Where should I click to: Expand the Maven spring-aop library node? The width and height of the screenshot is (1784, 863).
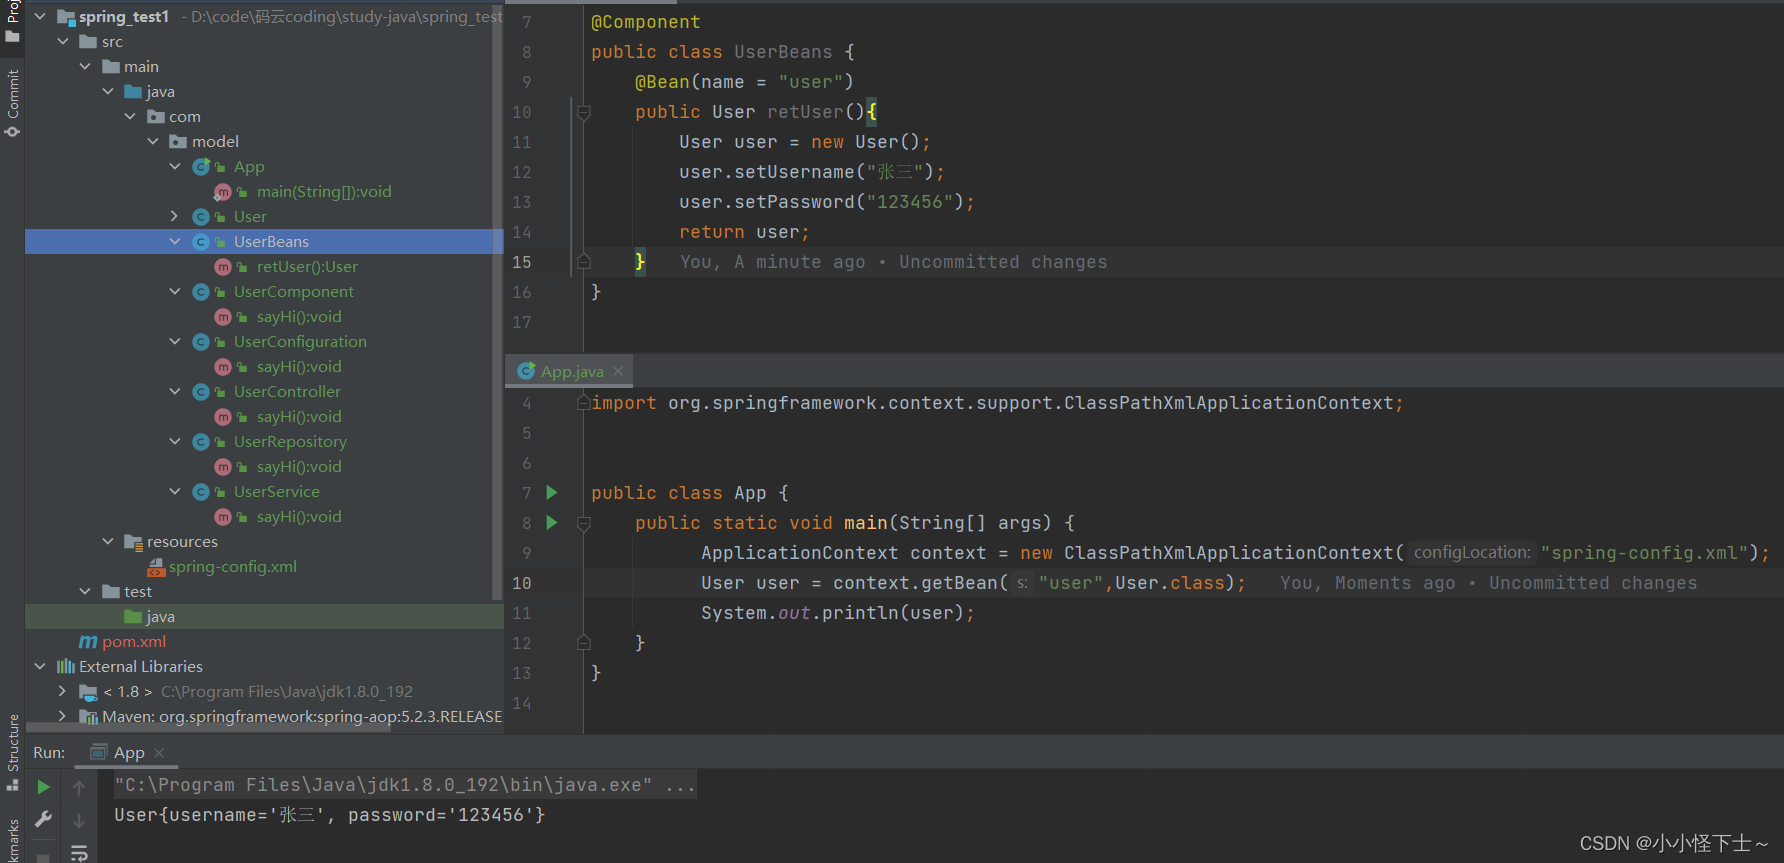pyautogui.click(x=63, y=717)
